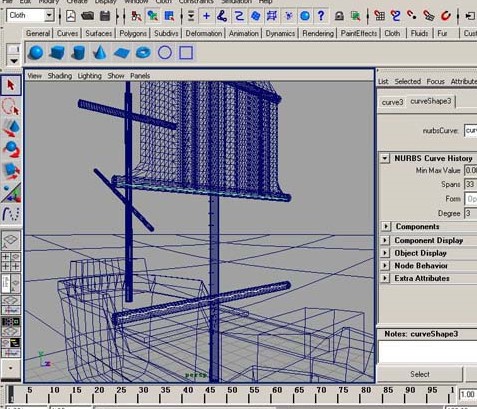The height and width of the screenshot is (409, 477).
Task: Expand the Component Display section
Action: pyautogui.click(x=386, y=240)
